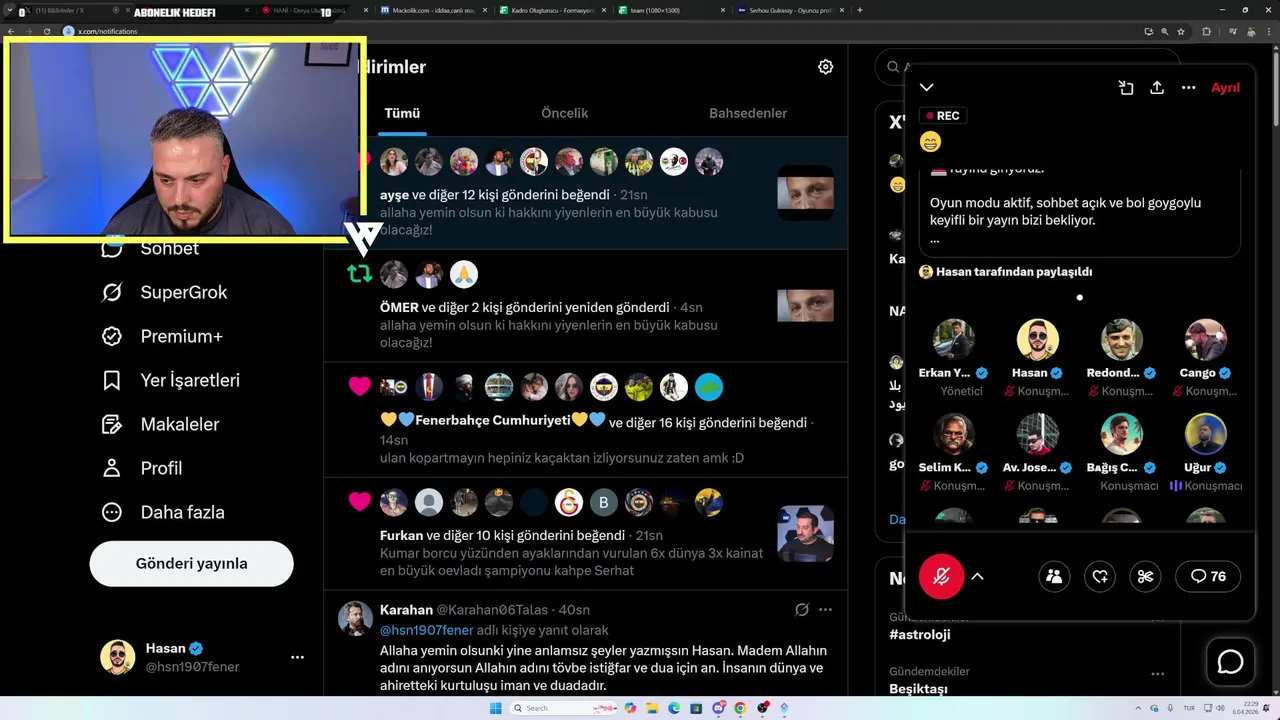The width and height of the screenshot is (1280, 720).
Task: Open thumbnail of ayşe's liked post
Action: 805,193
